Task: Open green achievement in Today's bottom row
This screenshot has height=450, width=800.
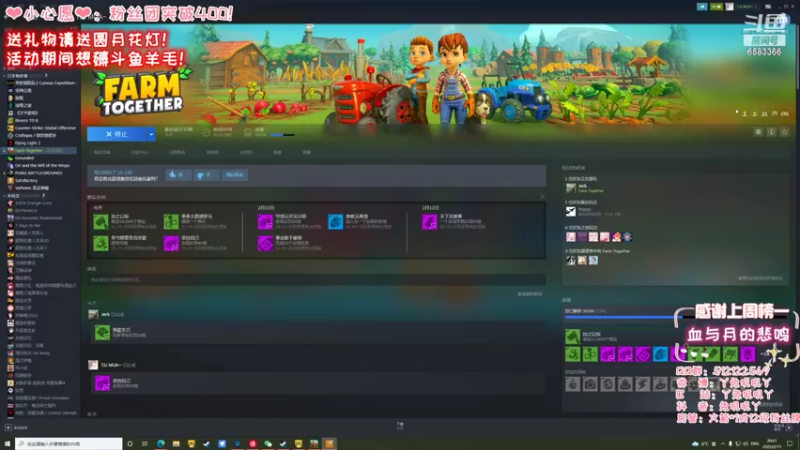Action: coord(101,243)
